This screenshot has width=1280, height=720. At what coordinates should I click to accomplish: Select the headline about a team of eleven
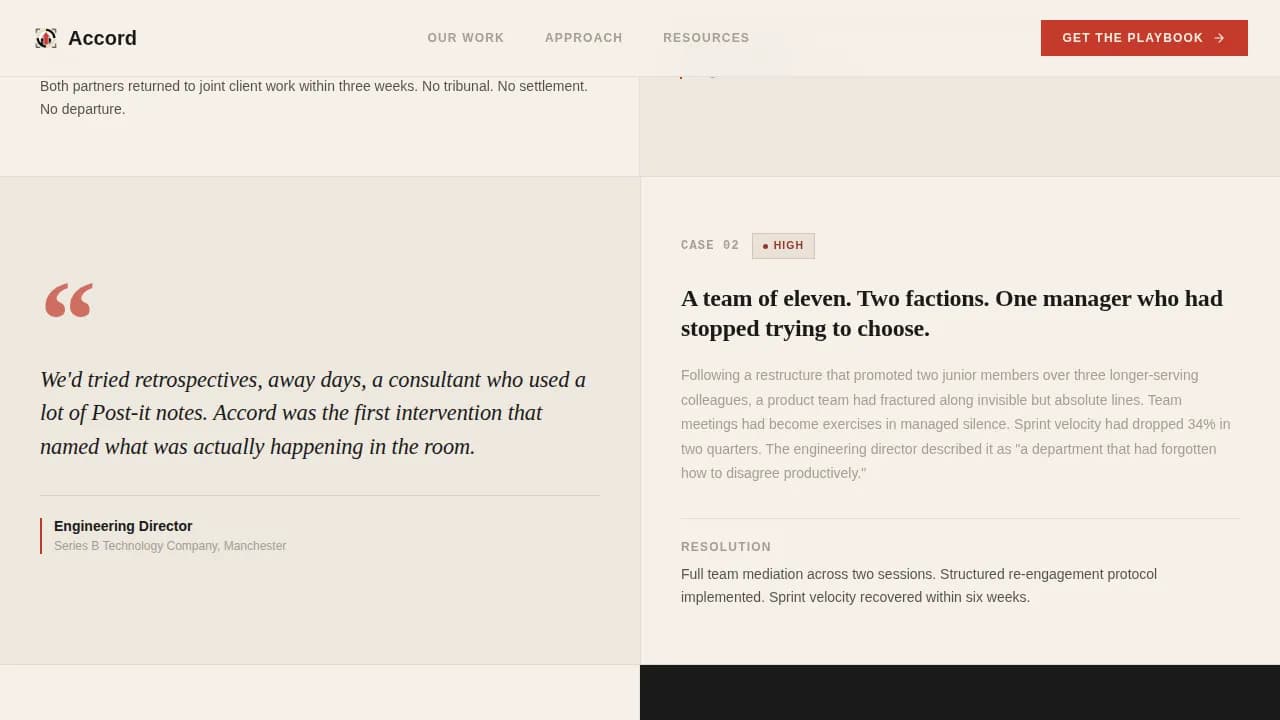(951, 313)
